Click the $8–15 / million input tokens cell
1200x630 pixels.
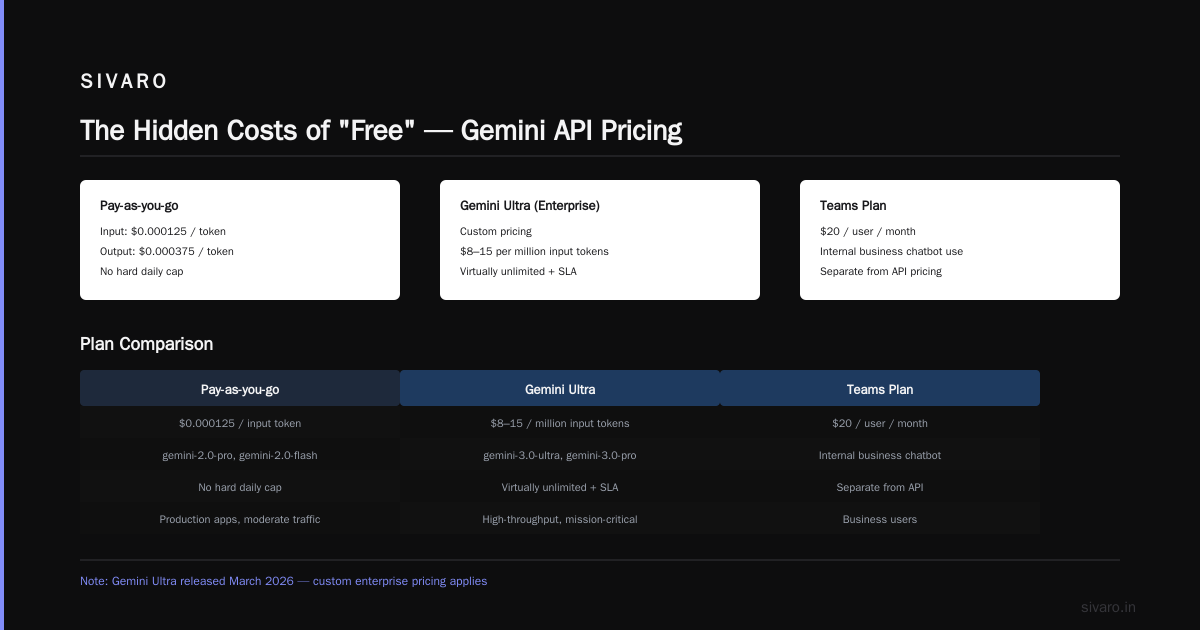(x=560, y=423)
